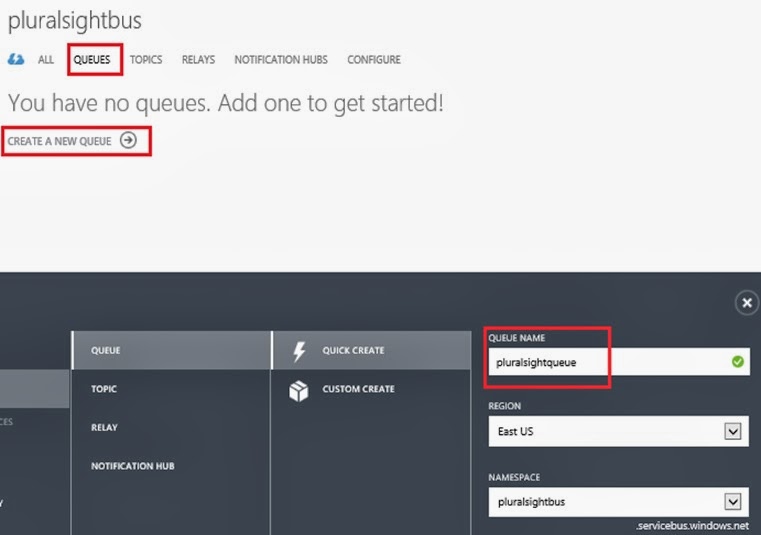Open the Configure tab
761x535 pixels.
point(374,60)
